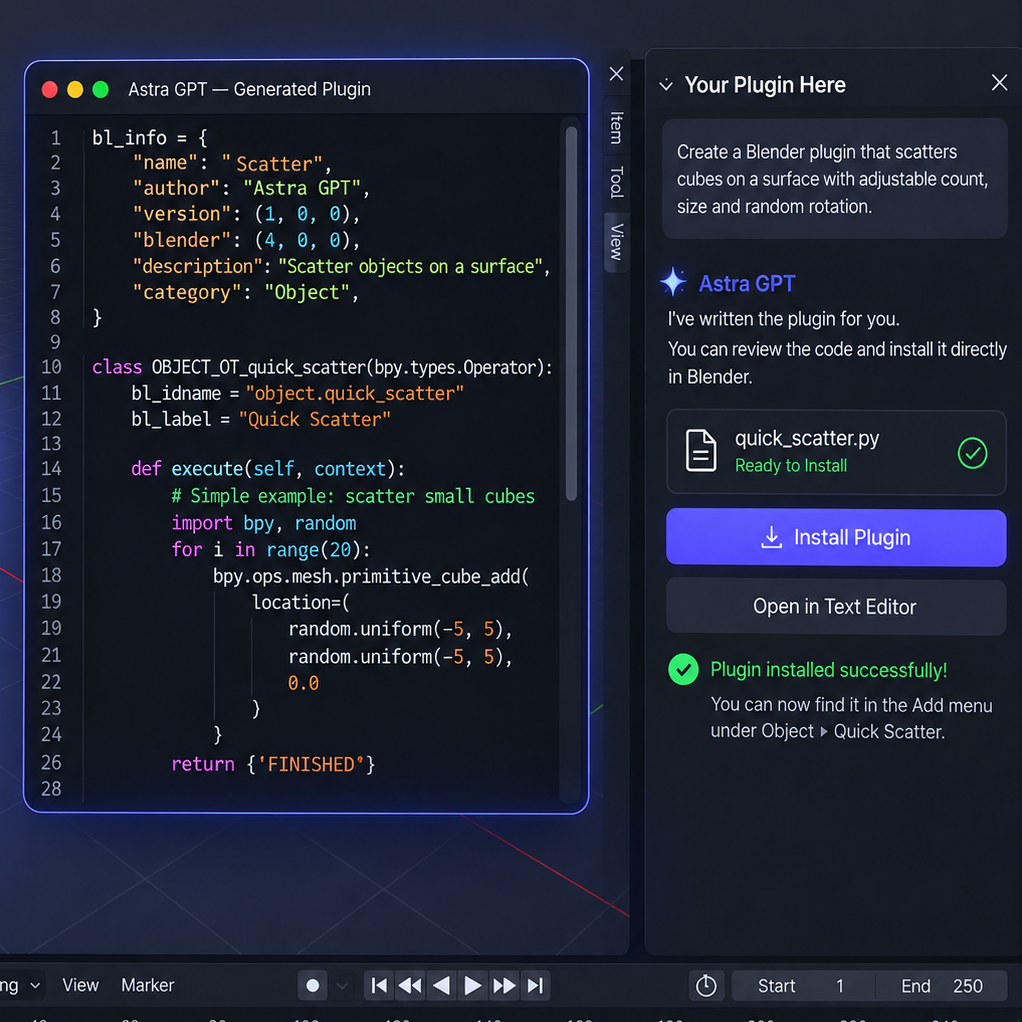
Task: Select the quick_scatter.py file name
Action: coord(806,439)
